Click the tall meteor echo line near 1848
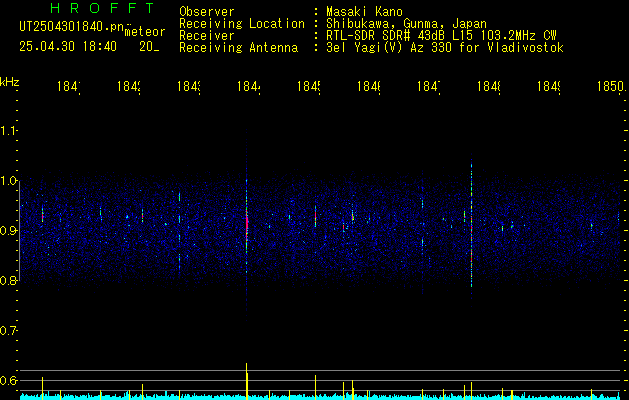 pyautogui.click(x=471, y=225)
